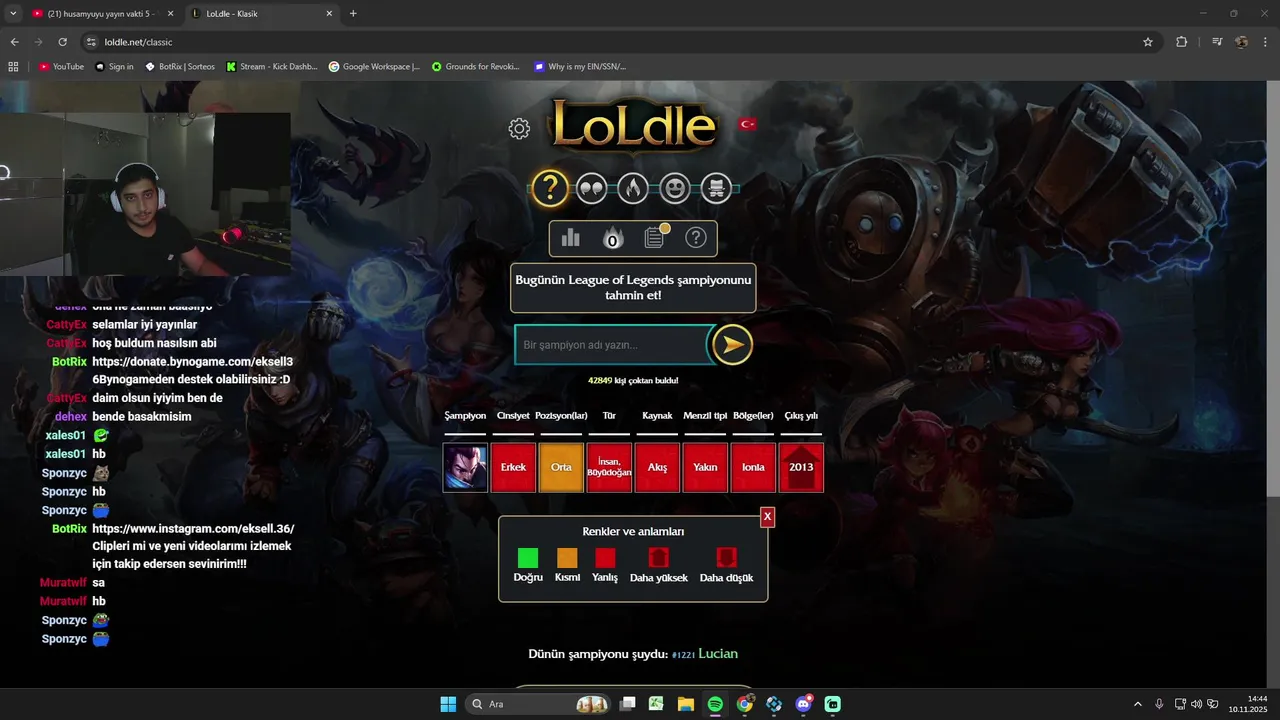Open the patch notes notepad icon
Screen dimensions: 1280x720
(655, 237)
